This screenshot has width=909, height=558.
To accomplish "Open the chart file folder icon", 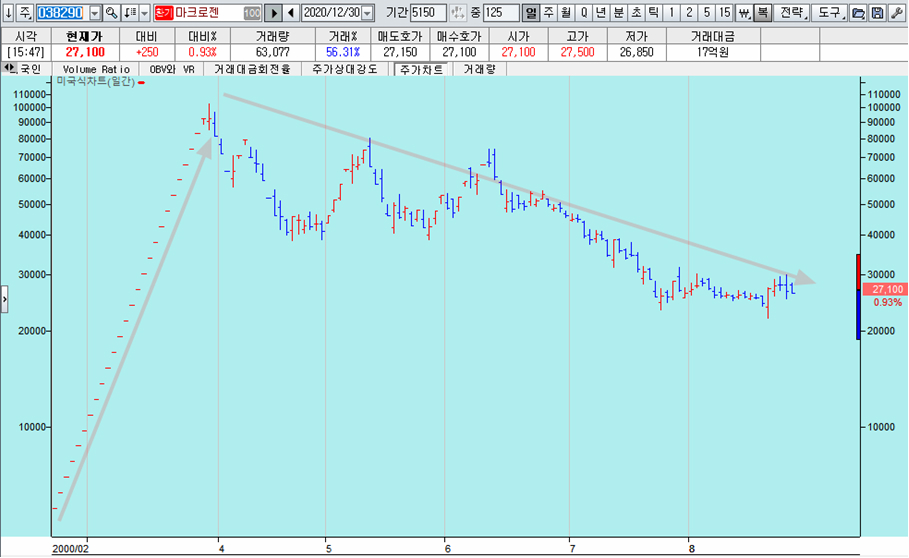I will click(857, 13).
